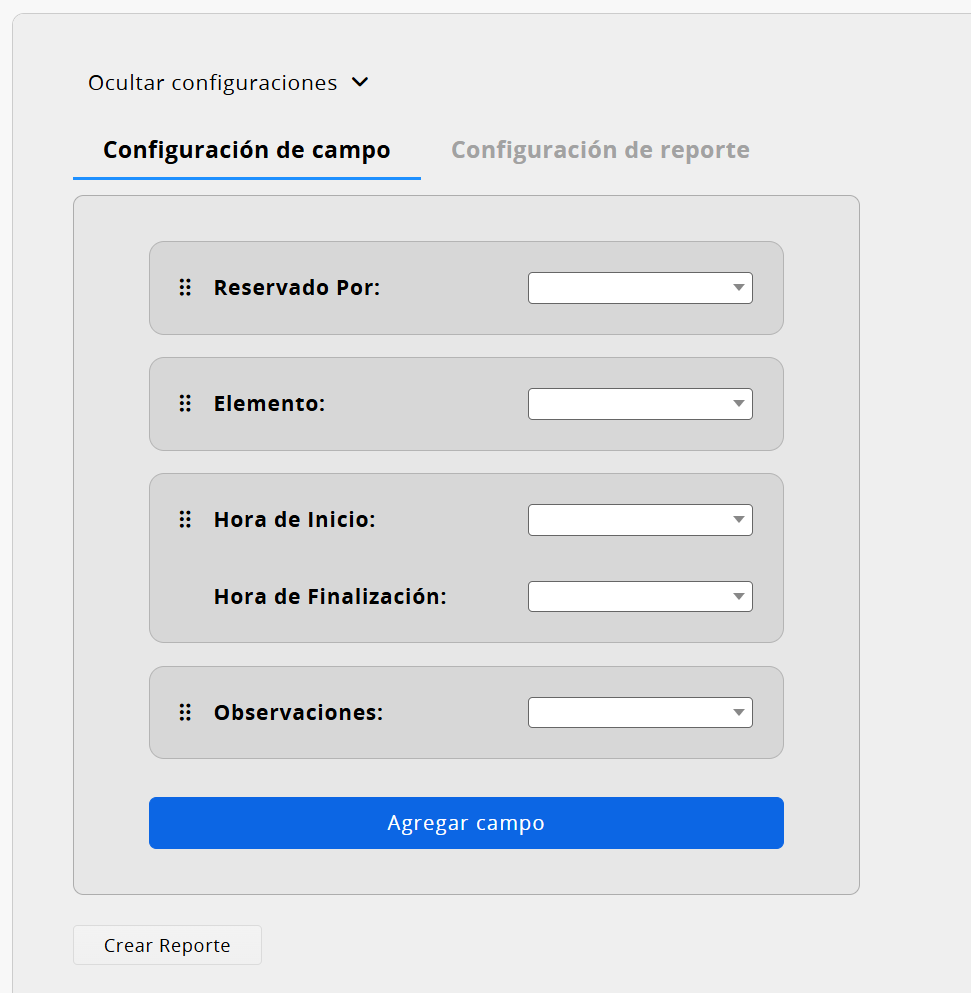Open the Observaciones dropdown
Image resolution: width=971 pixels, height=993 pixels.
point(640,712)
